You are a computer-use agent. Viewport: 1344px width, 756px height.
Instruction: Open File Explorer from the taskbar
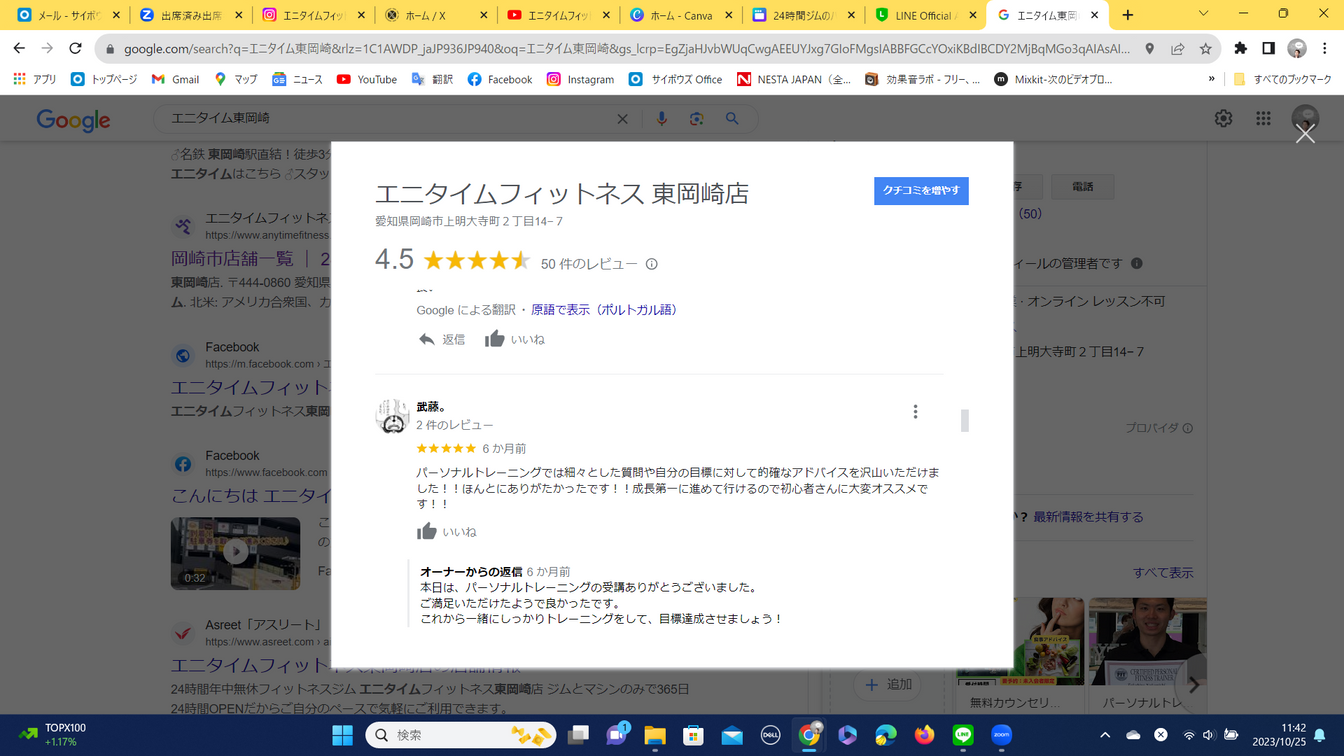[x=655, y=735]
